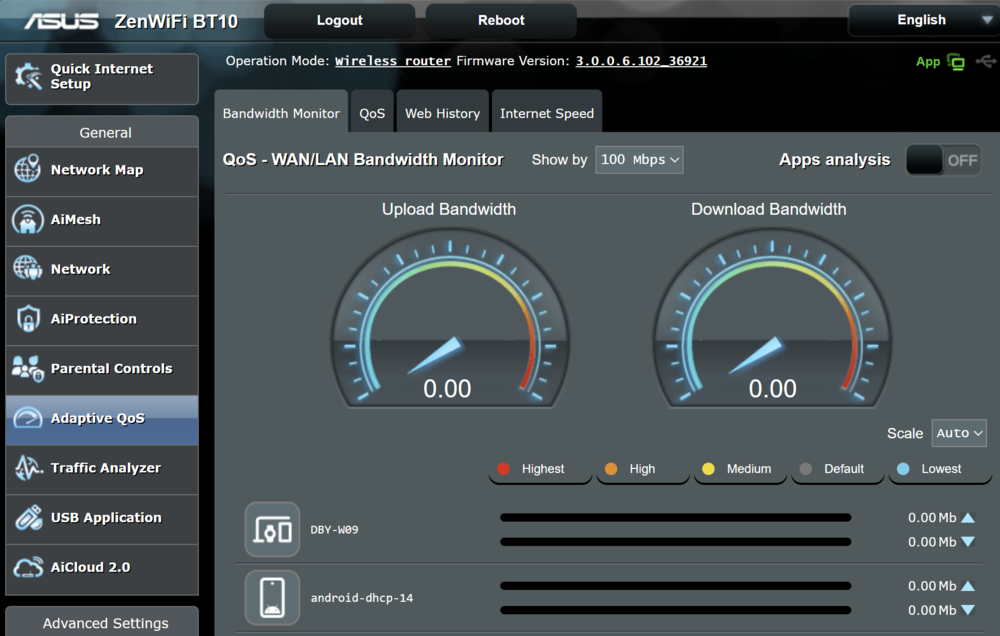Screen dimensions: 1000x636
Task: Click the Quick Internet Setup button
Action: point(102,78)
